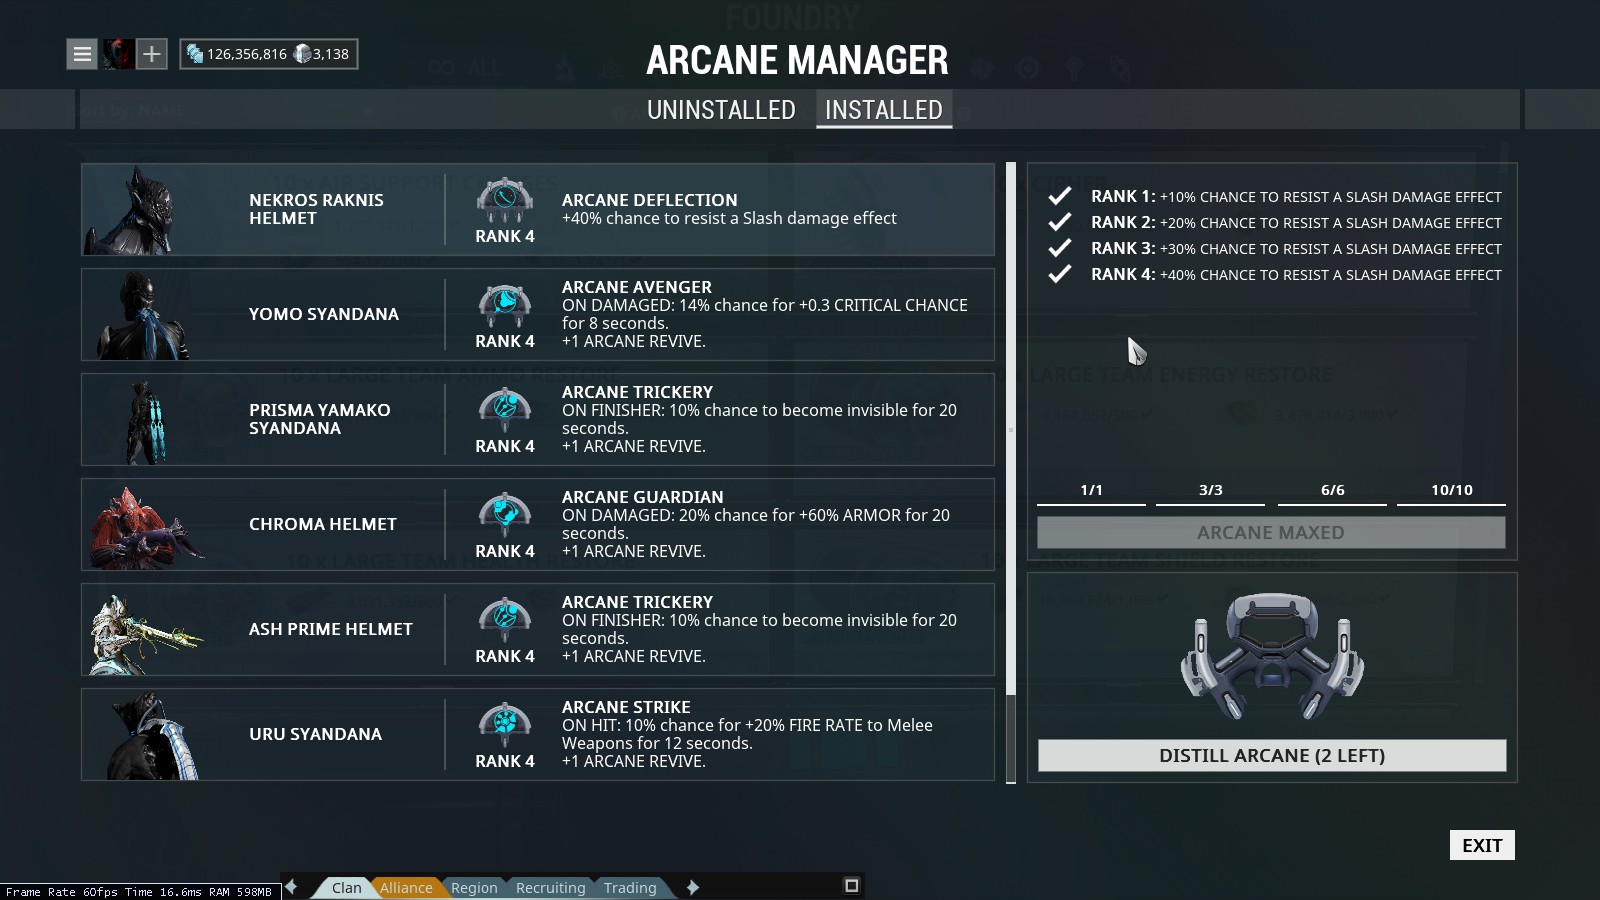Image resolution: width=1600 pixels, height=900 pixels.
Task: Click the player avatar profile icon
Action: (x=118, y=54)
